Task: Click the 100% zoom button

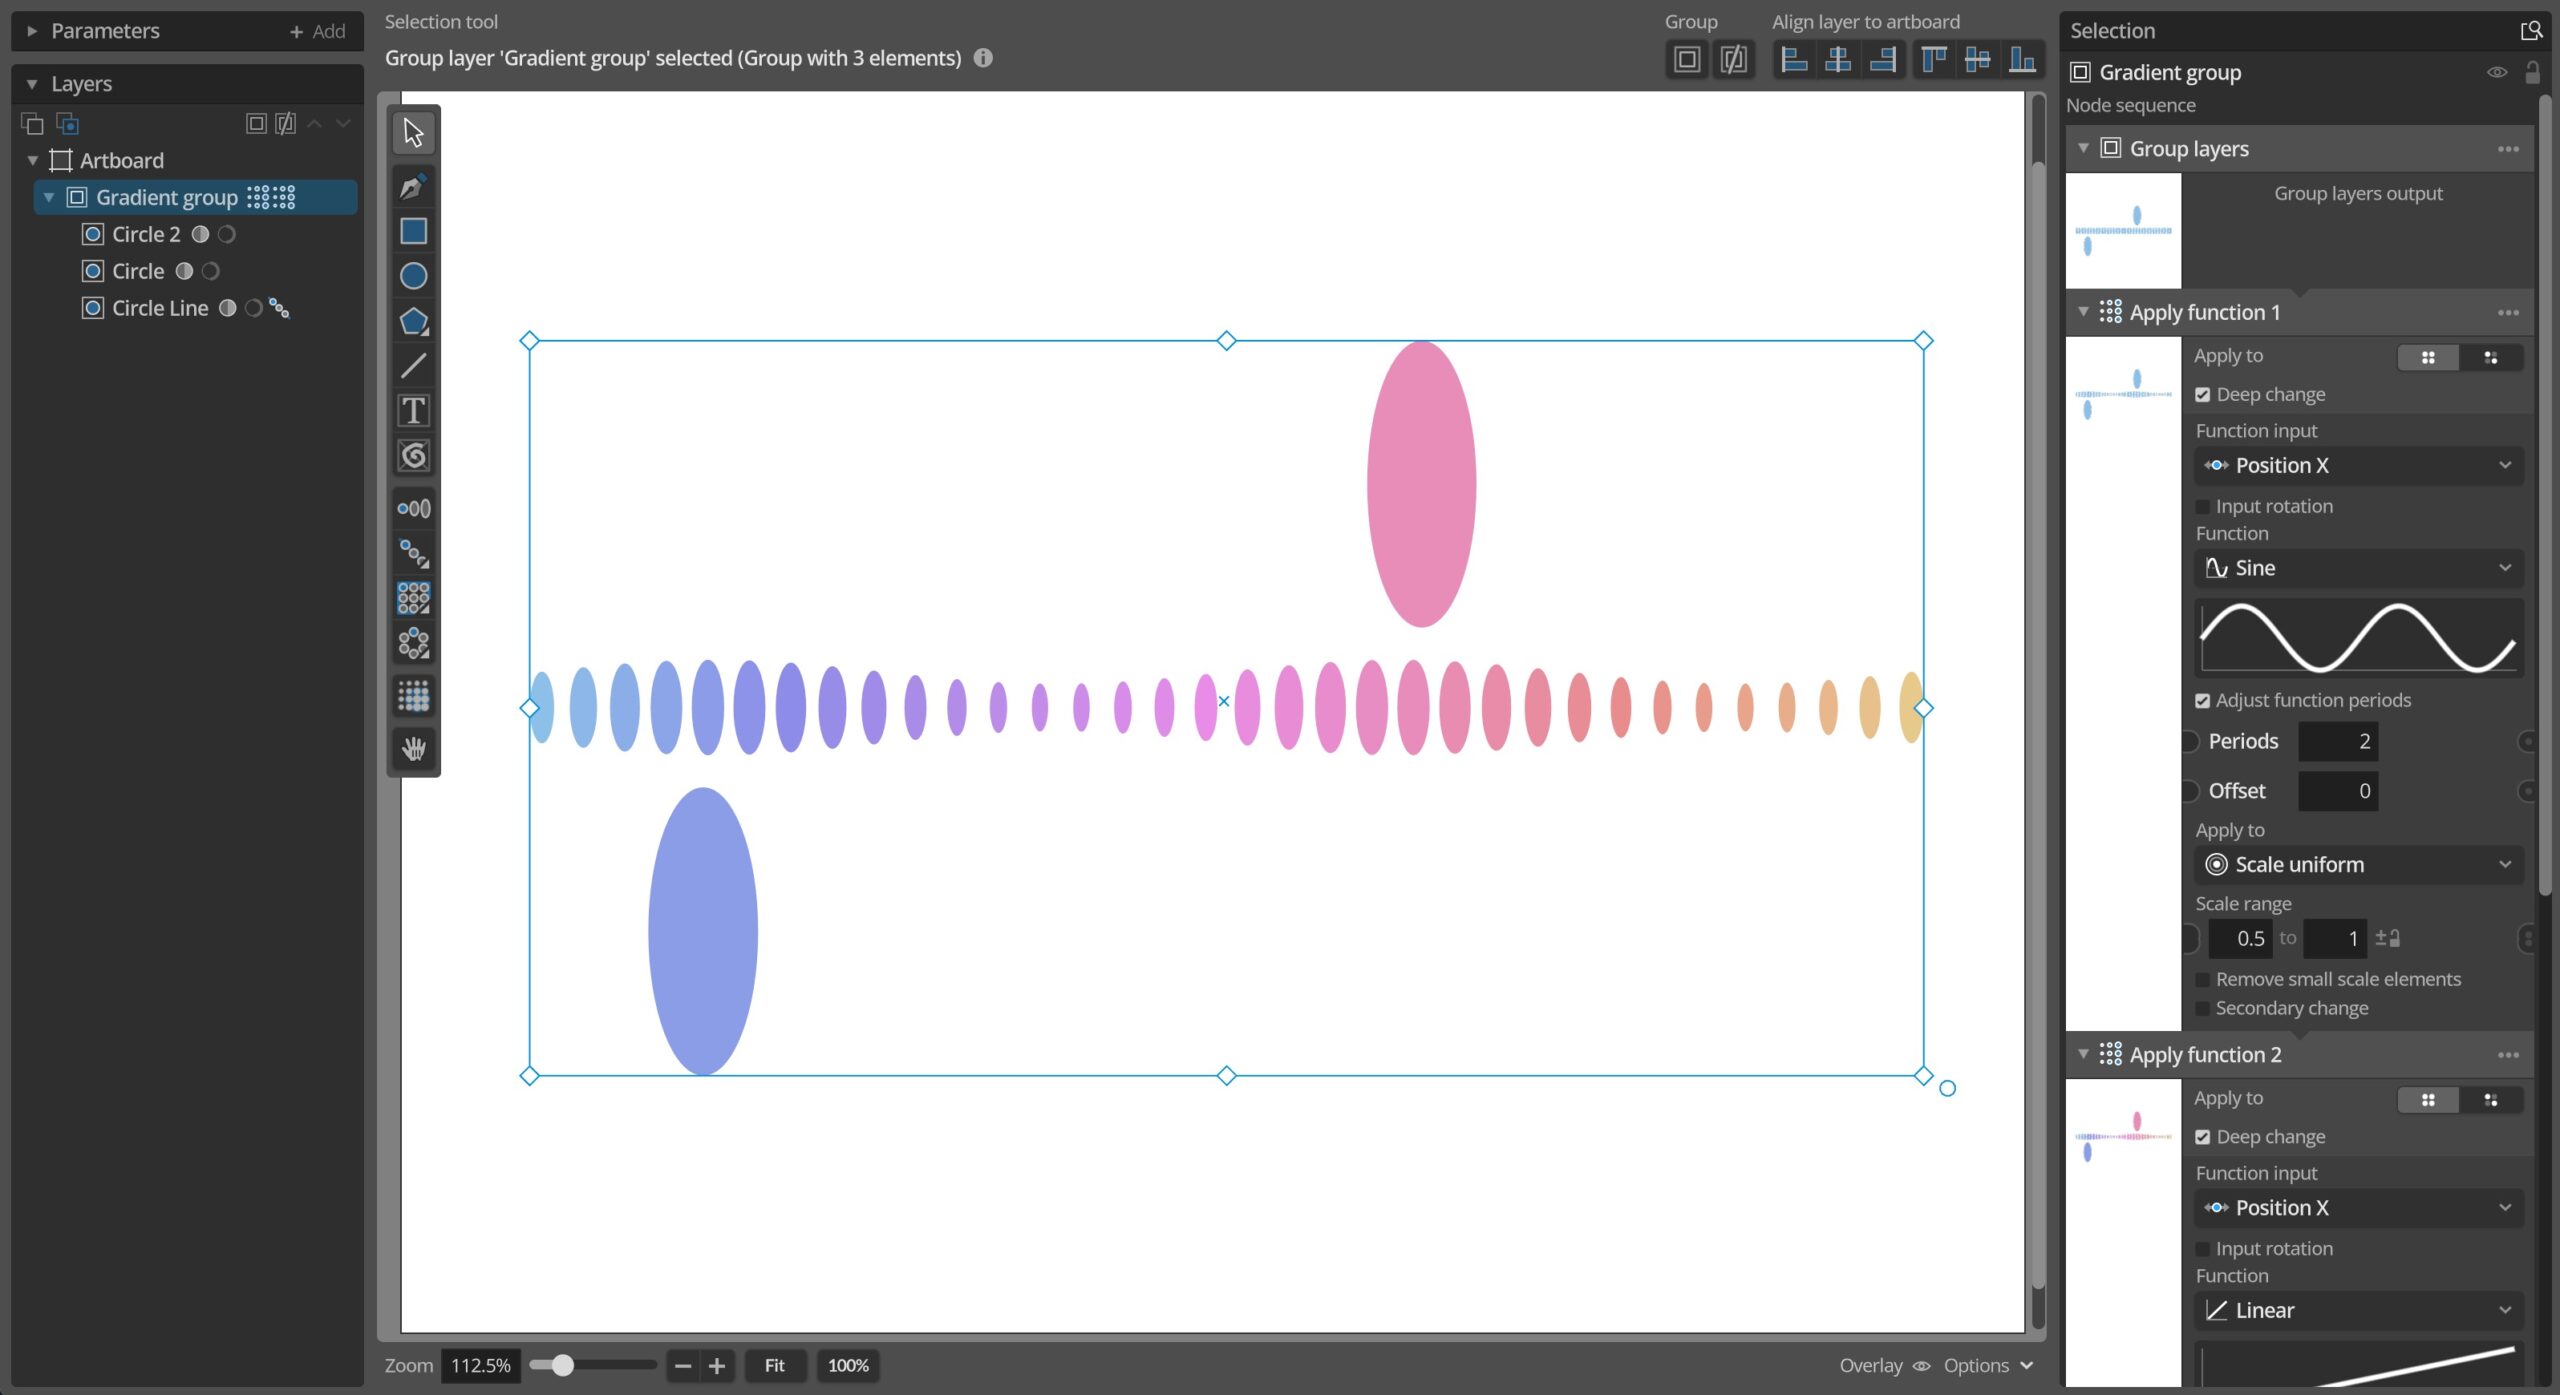Action: coord(847,1365)
